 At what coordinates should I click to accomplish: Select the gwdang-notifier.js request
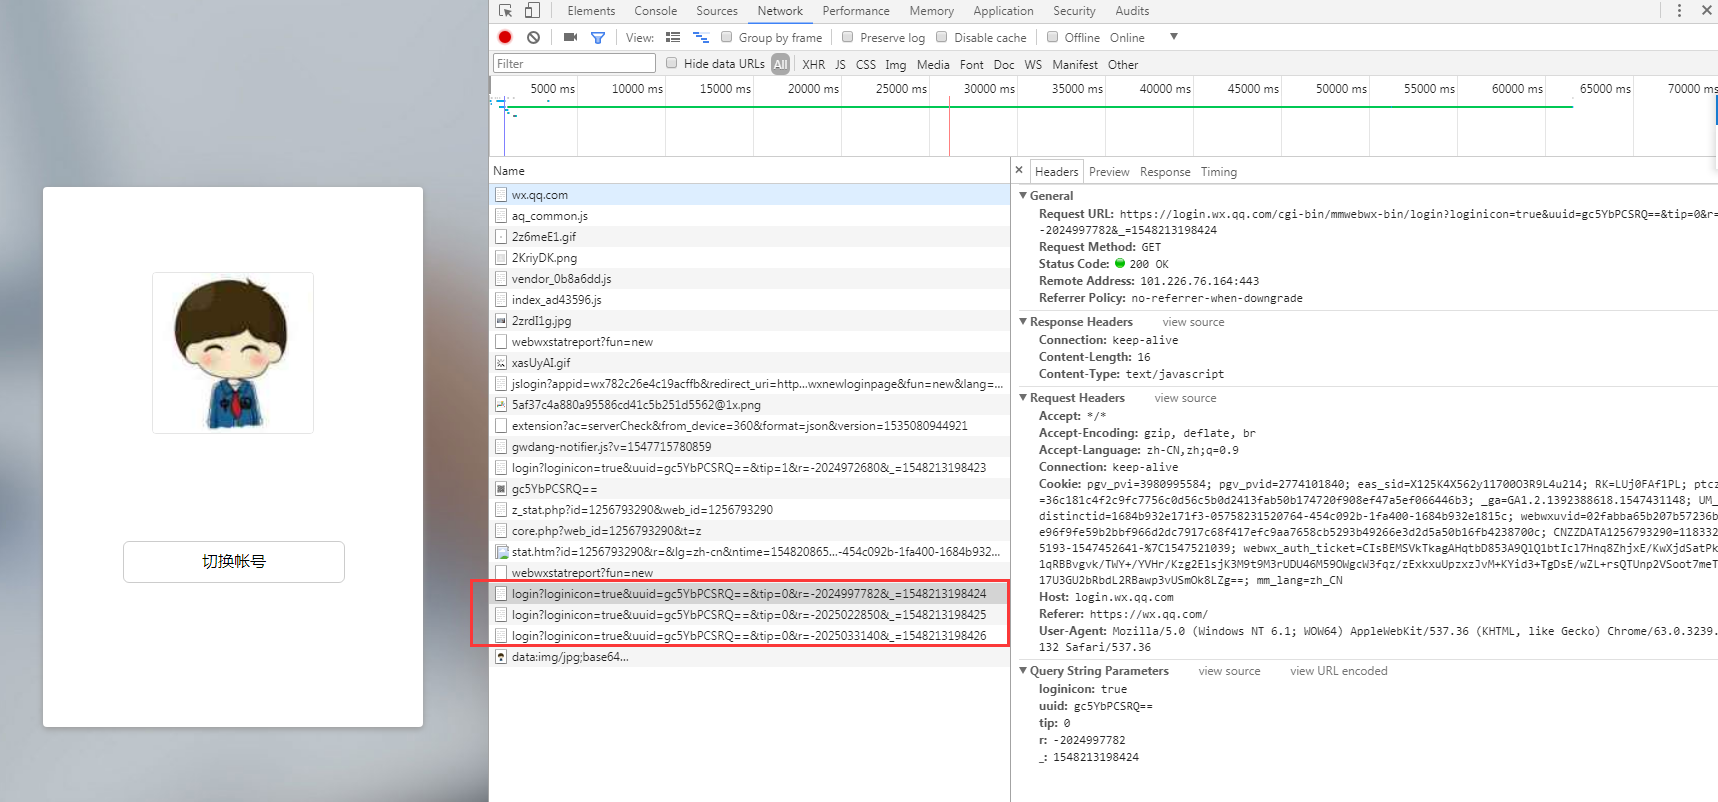pos(750,447)
